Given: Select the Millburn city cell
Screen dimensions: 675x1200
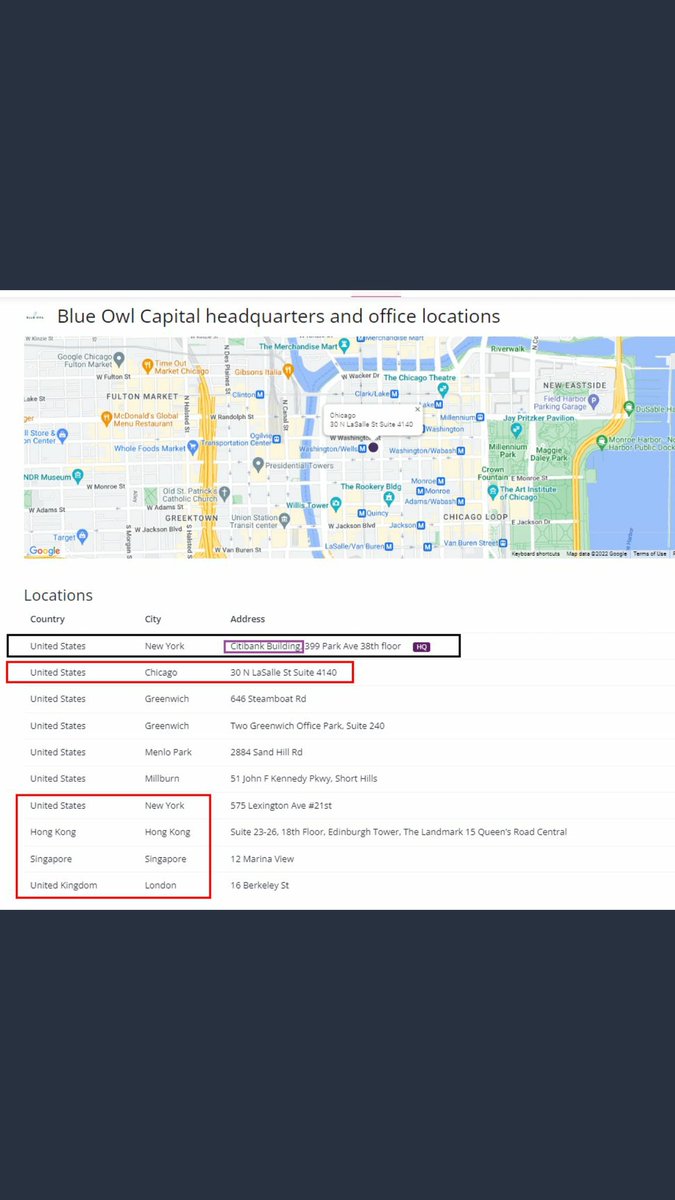Looking at the screenshot, I should point(162,778).
